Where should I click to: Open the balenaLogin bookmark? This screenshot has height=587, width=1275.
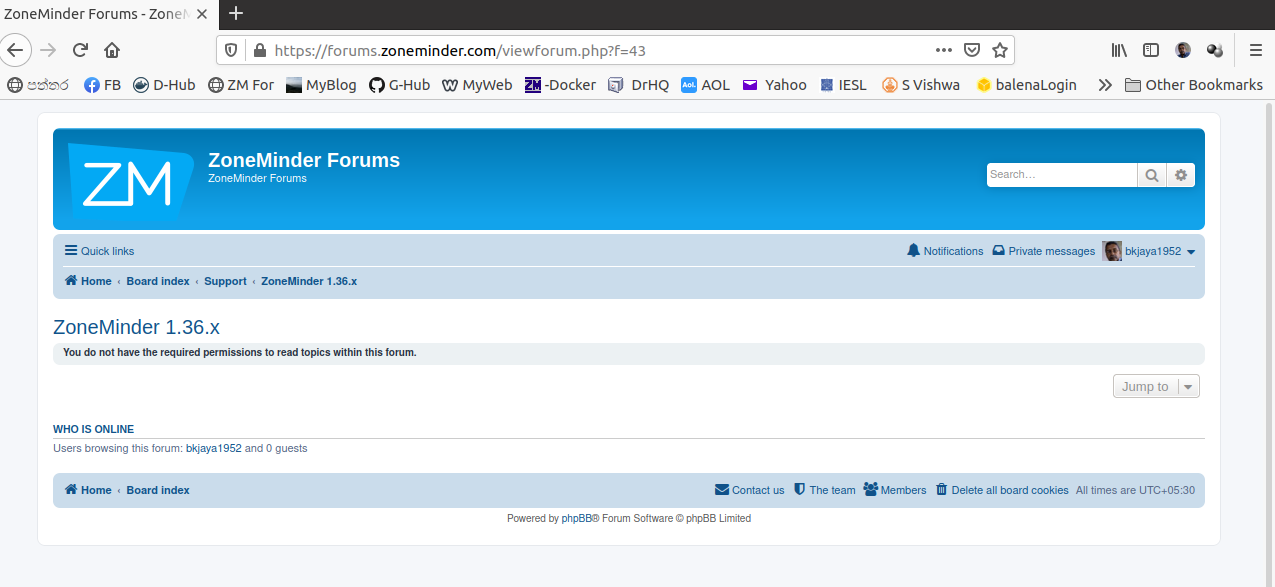1026,85
